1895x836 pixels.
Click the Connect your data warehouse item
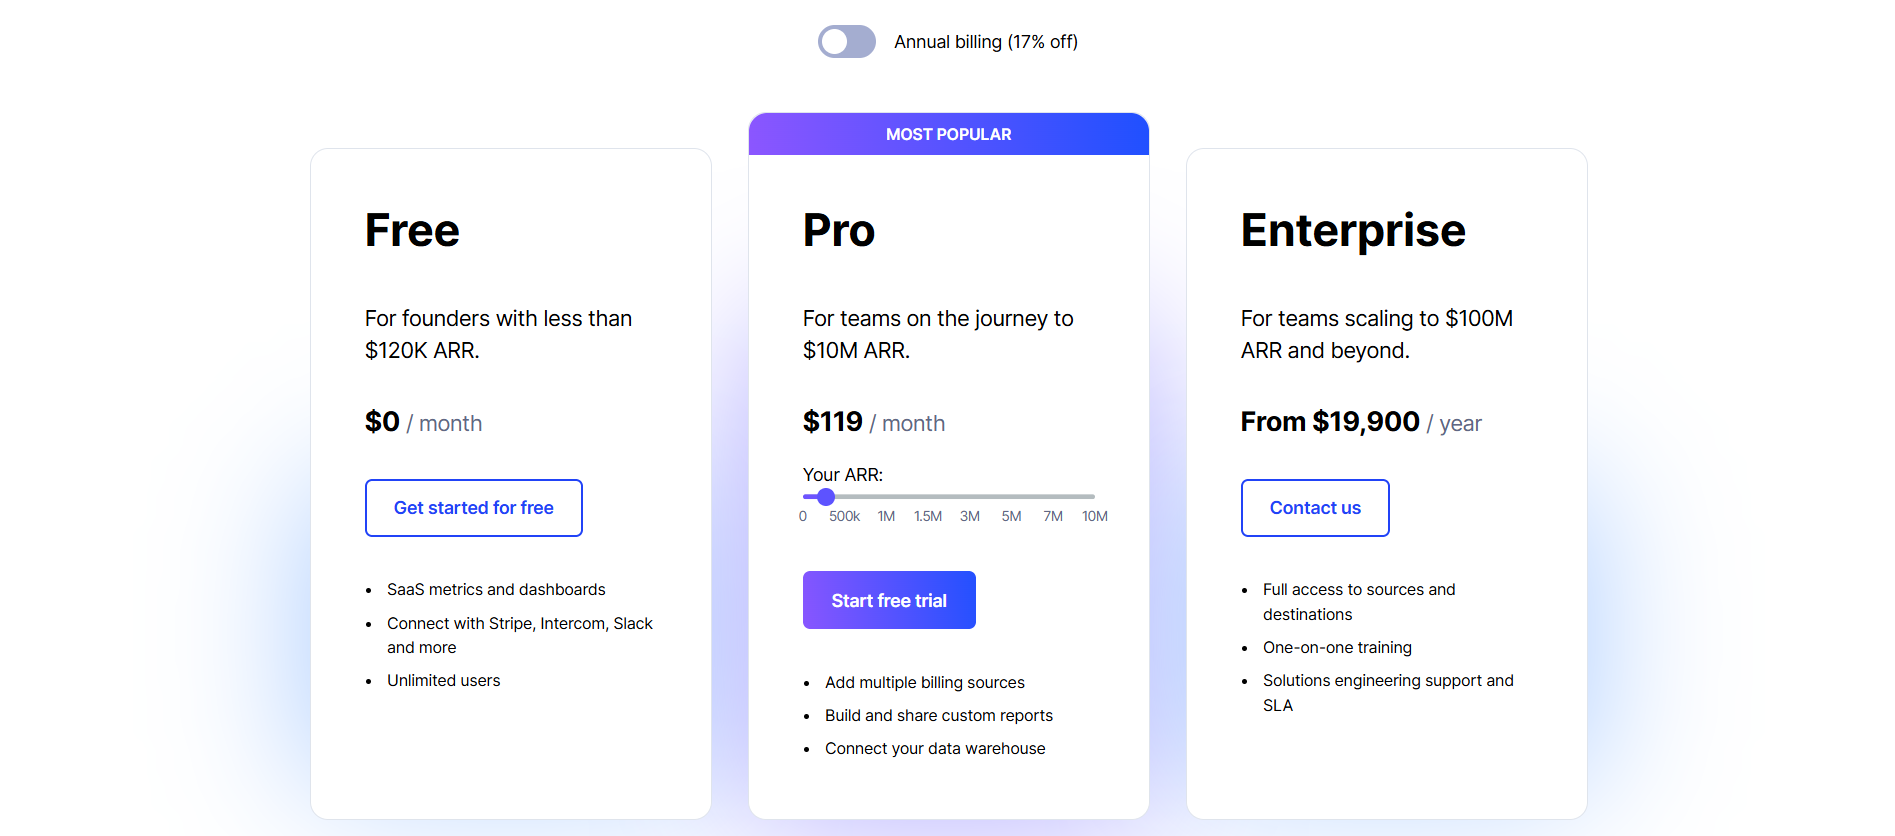point(934,748)
